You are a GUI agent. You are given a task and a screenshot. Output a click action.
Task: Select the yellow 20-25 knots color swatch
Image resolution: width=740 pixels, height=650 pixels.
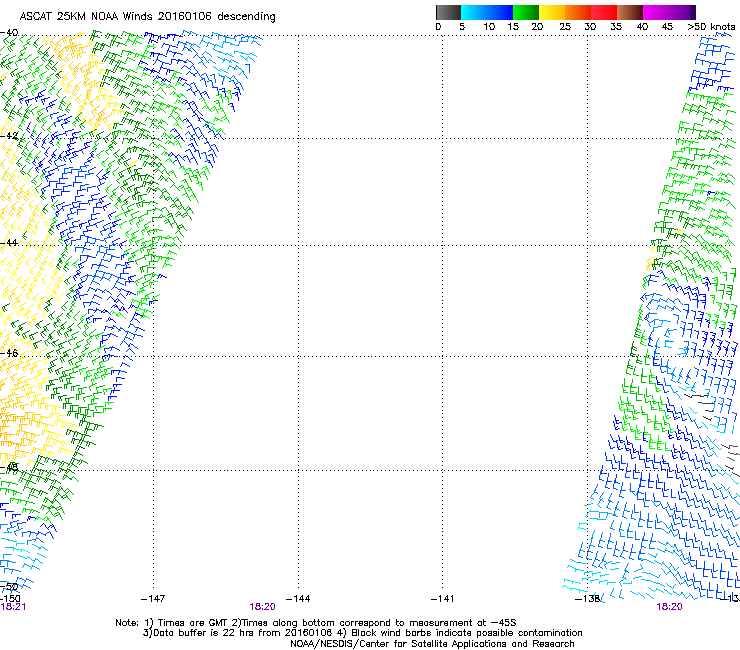tap(552, 12)
